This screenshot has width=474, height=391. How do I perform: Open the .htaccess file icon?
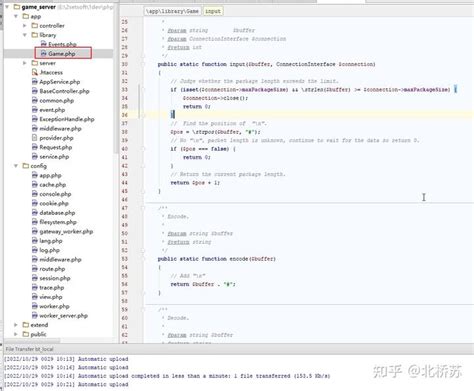(35, 72)
